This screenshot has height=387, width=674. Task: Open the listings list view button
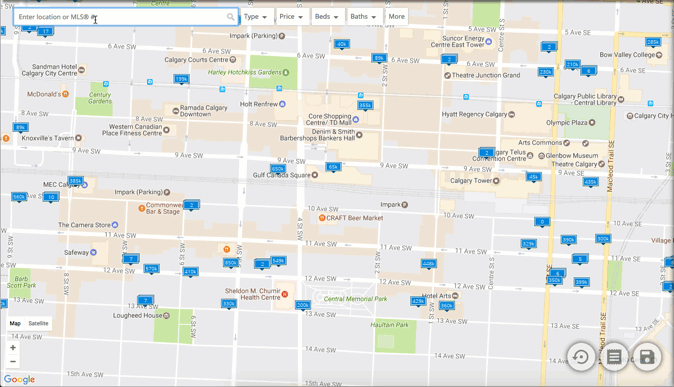[614, 357]
